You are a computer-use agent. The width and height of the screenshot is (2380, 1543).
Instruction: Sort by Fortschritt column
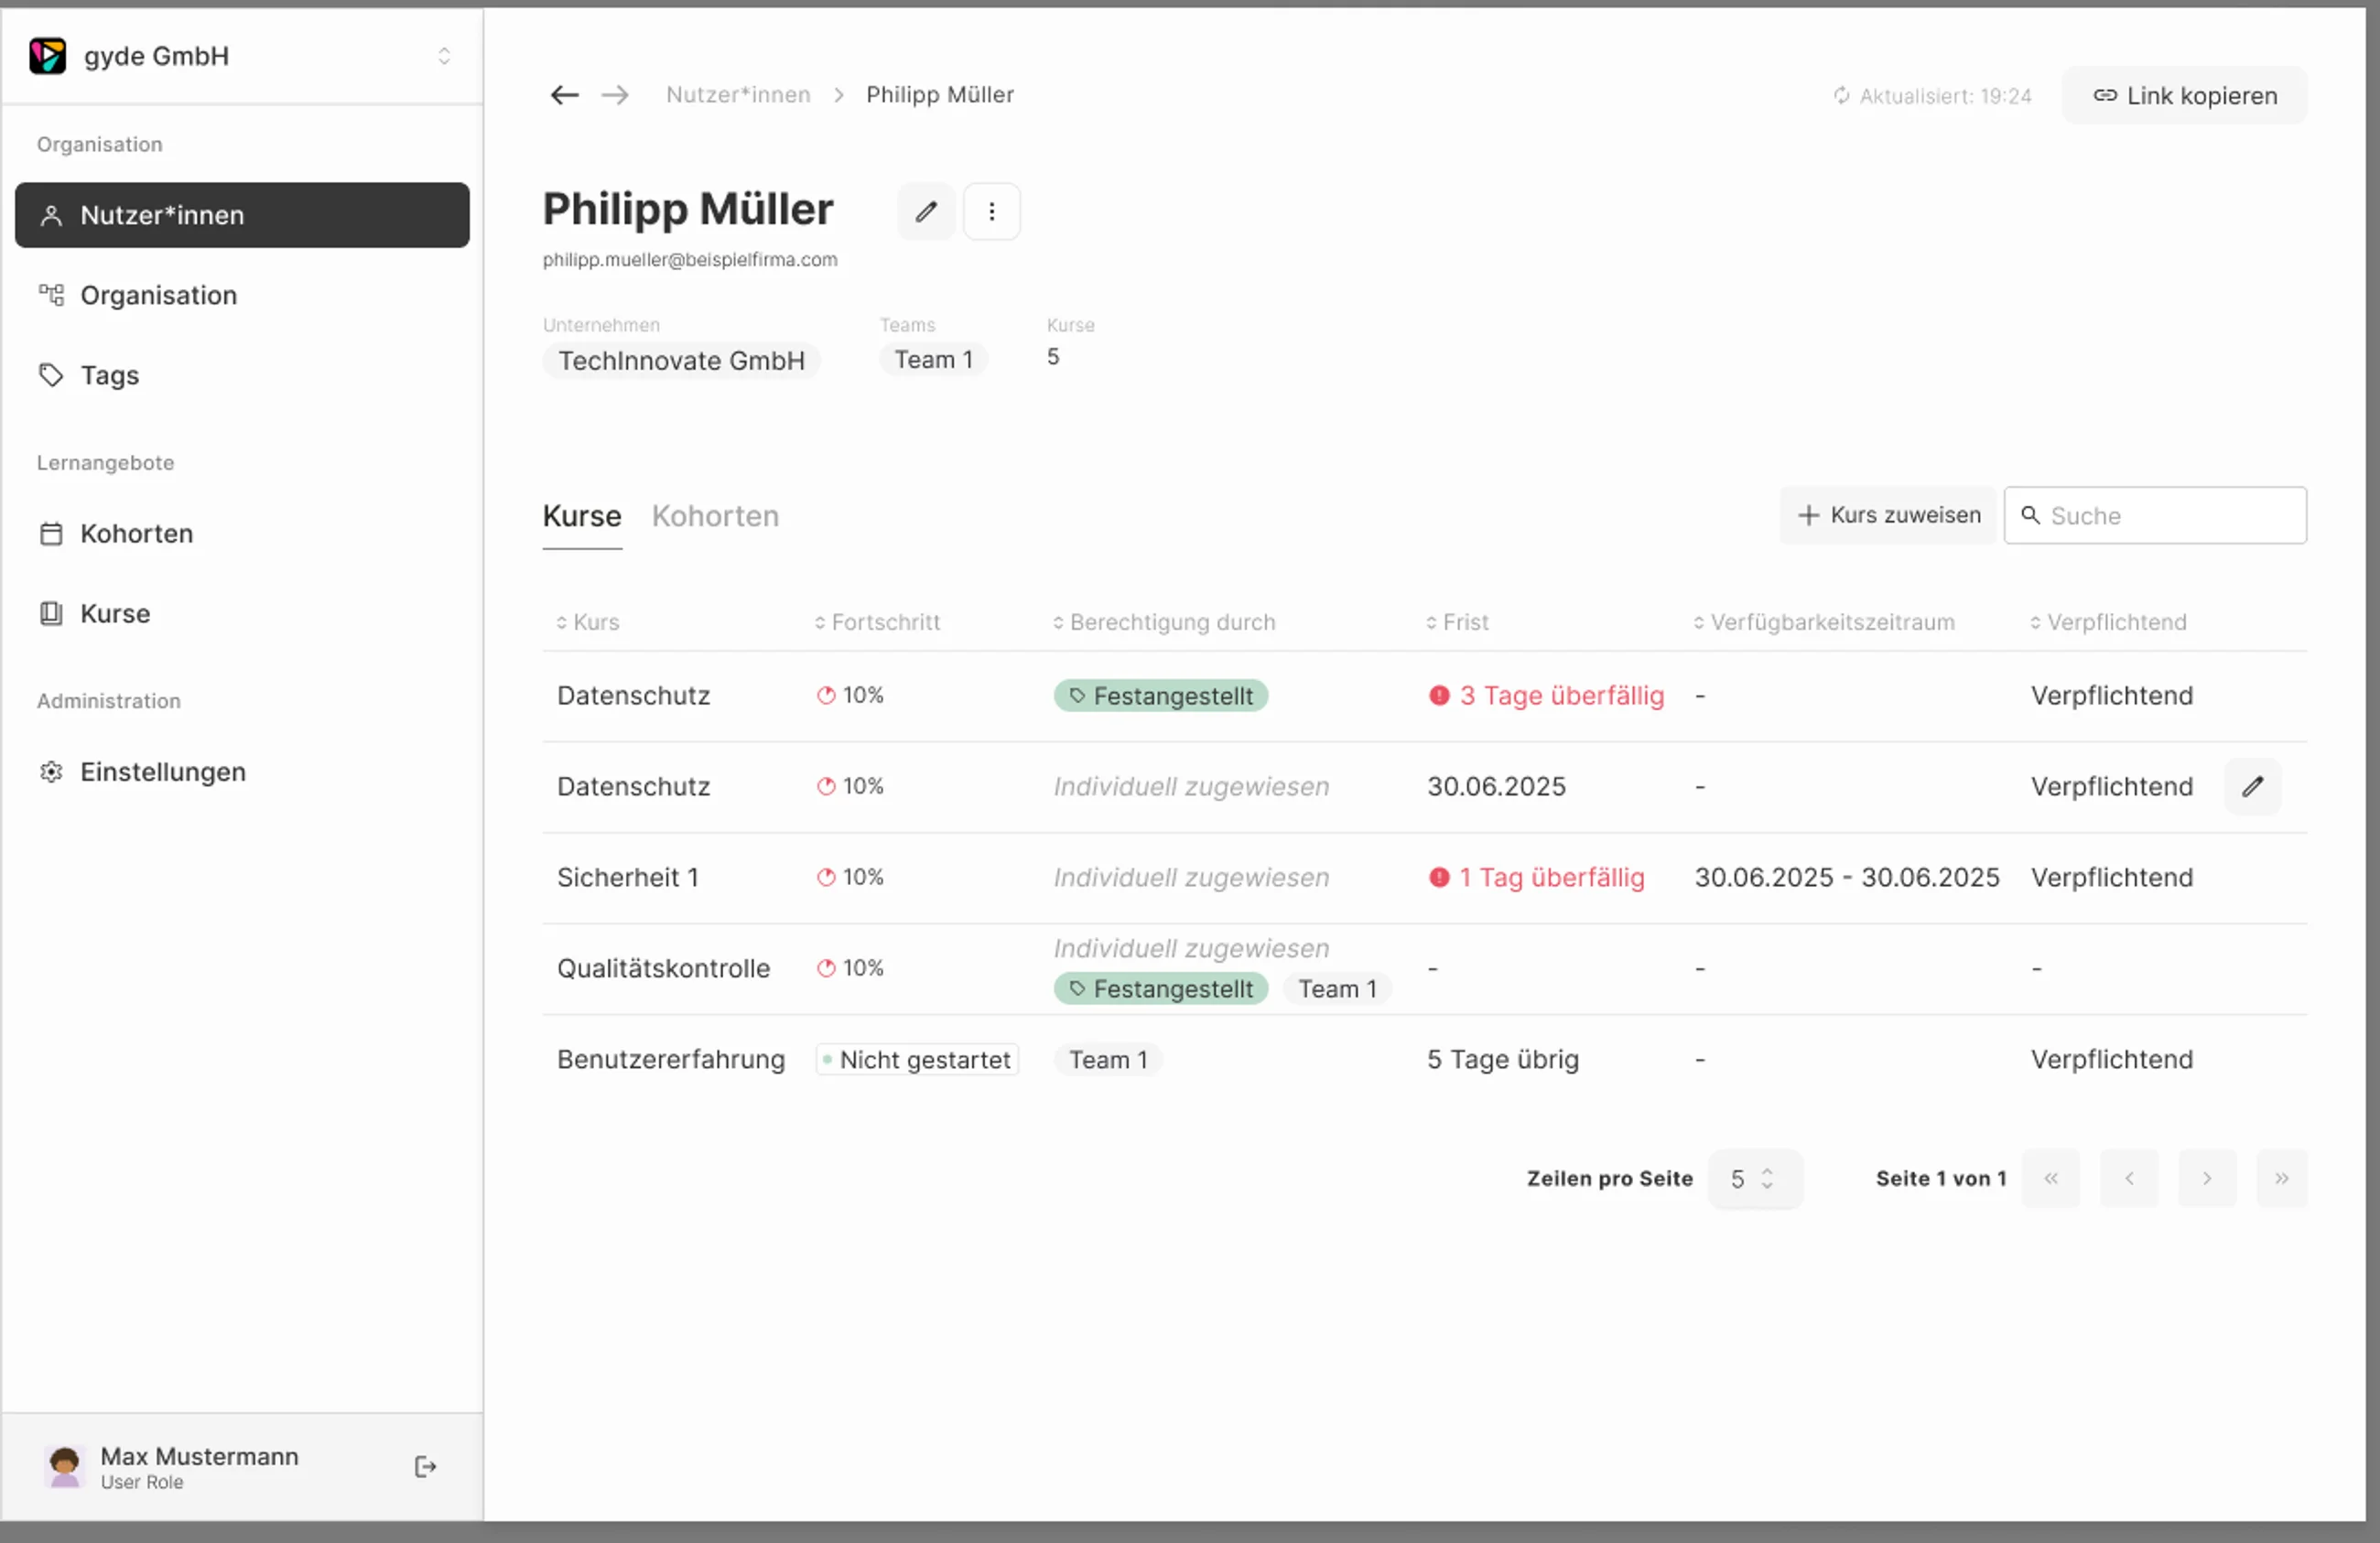(x=877, y=622)
